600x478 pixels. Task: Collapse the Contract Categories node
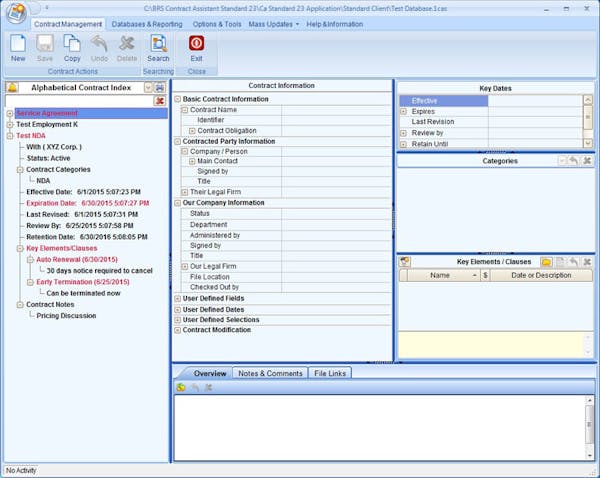(20, 170)
